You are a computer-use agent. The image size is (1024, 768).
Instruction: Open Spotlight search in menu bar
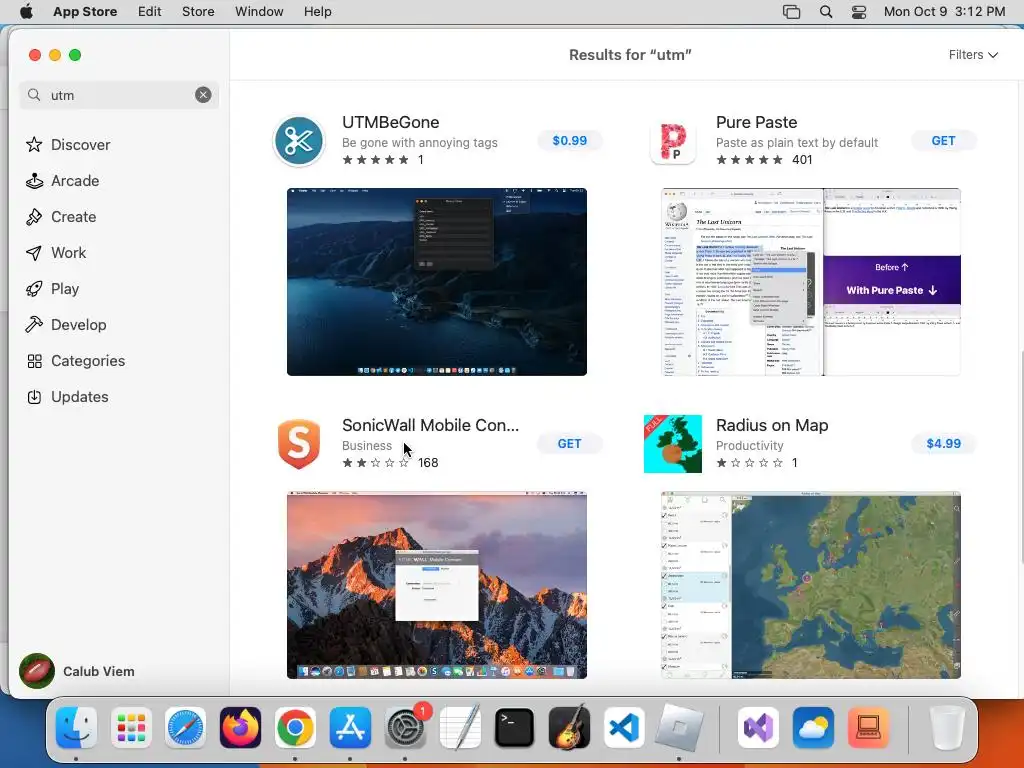825,12
